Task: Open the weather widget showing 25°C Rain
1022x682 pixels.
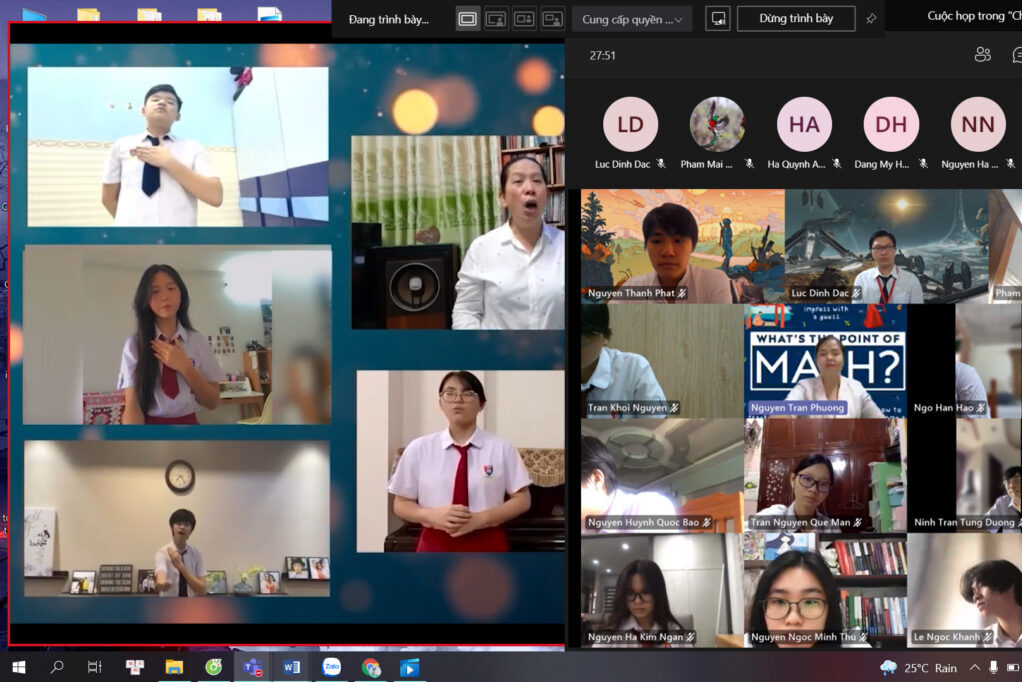Action: coord(918,668)
